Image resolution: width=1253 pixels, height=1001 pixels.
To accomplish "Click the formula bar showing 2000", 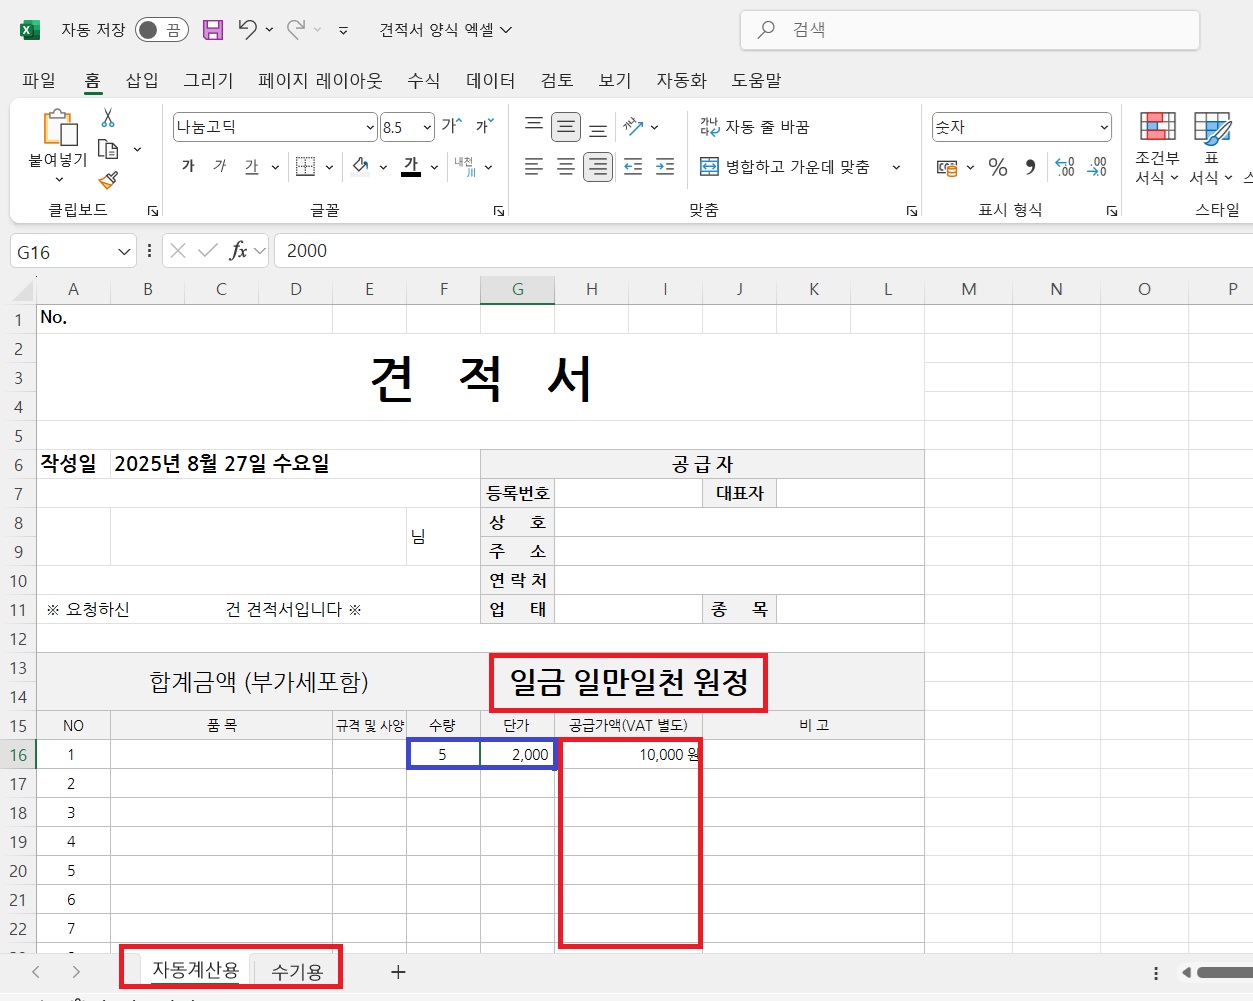I will (763, 251).
